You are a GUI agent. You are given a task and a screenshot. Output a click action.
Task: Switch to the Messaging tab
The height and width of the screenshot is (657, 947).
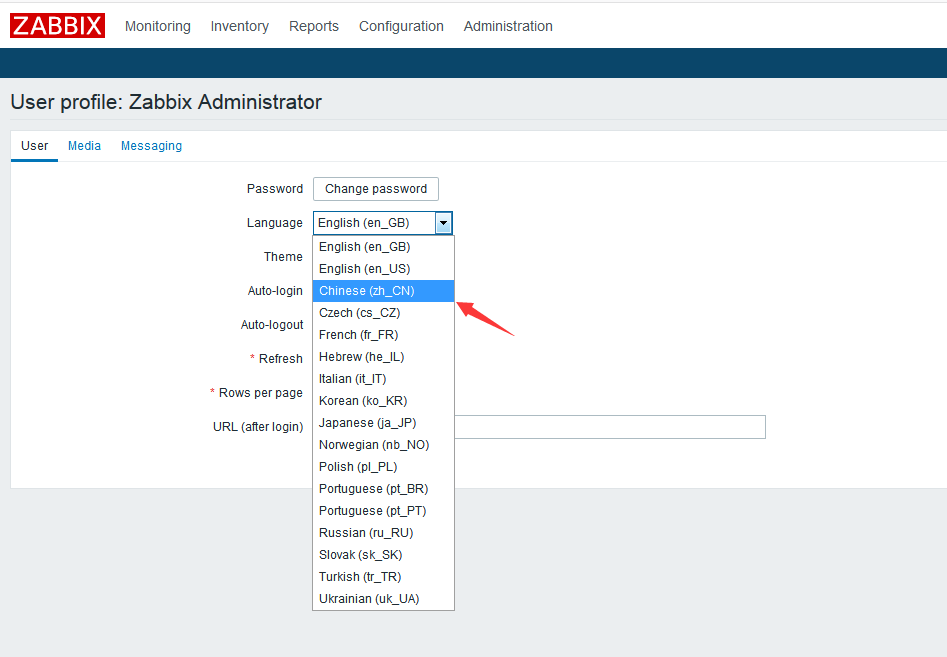tap(151, 146)
